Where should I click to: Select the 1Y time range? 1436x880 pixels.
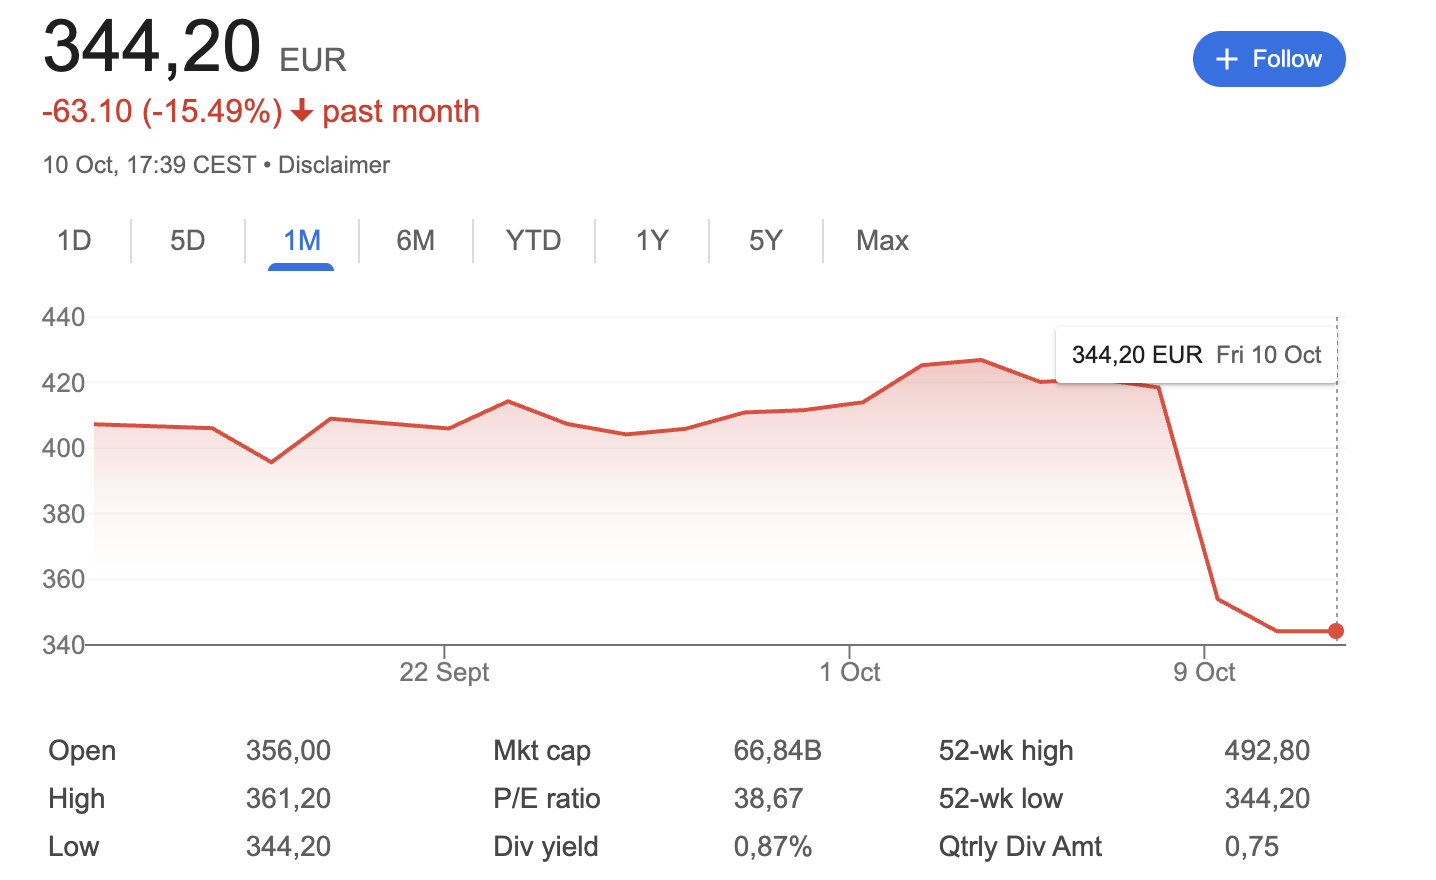(x=652, y=241)
